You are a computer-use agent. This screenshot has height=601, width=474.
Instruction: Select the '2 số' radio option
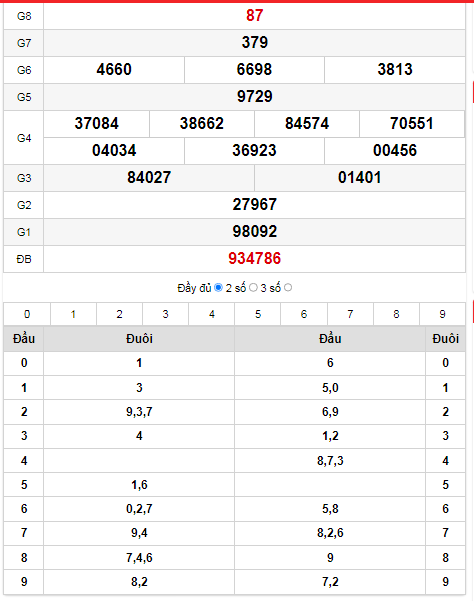[x=253, y=287]
